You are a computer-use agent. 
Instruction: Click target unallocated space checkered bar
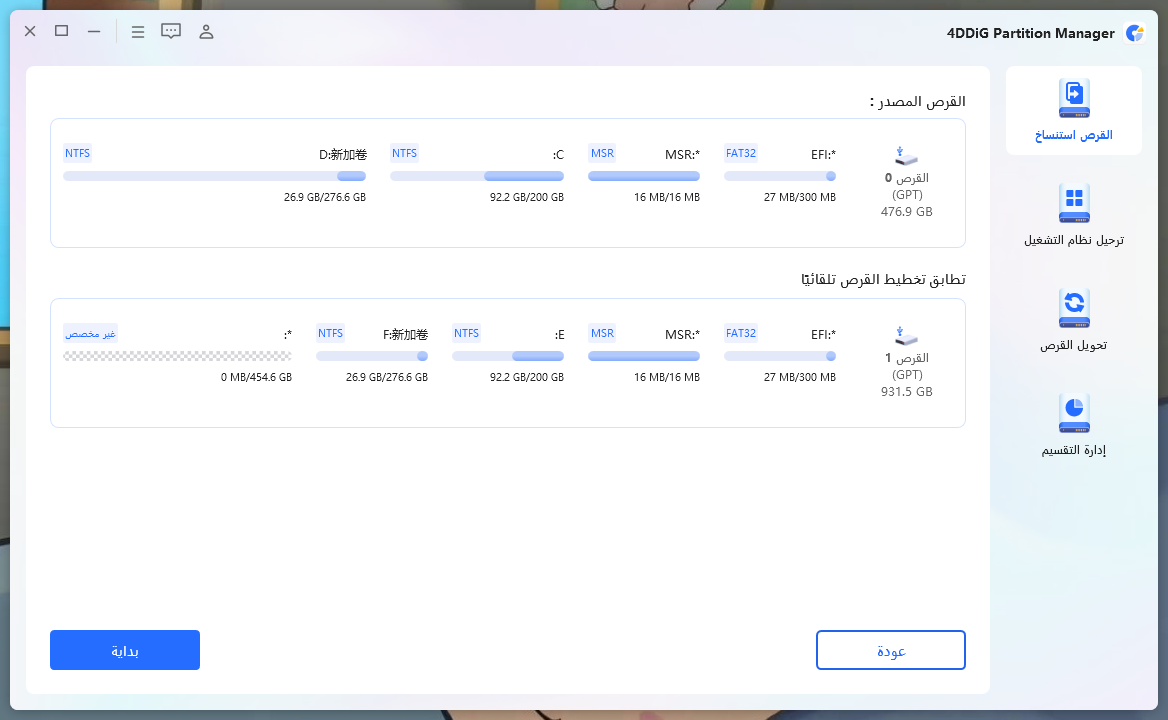pyautogui.click(x=177, y=357)
